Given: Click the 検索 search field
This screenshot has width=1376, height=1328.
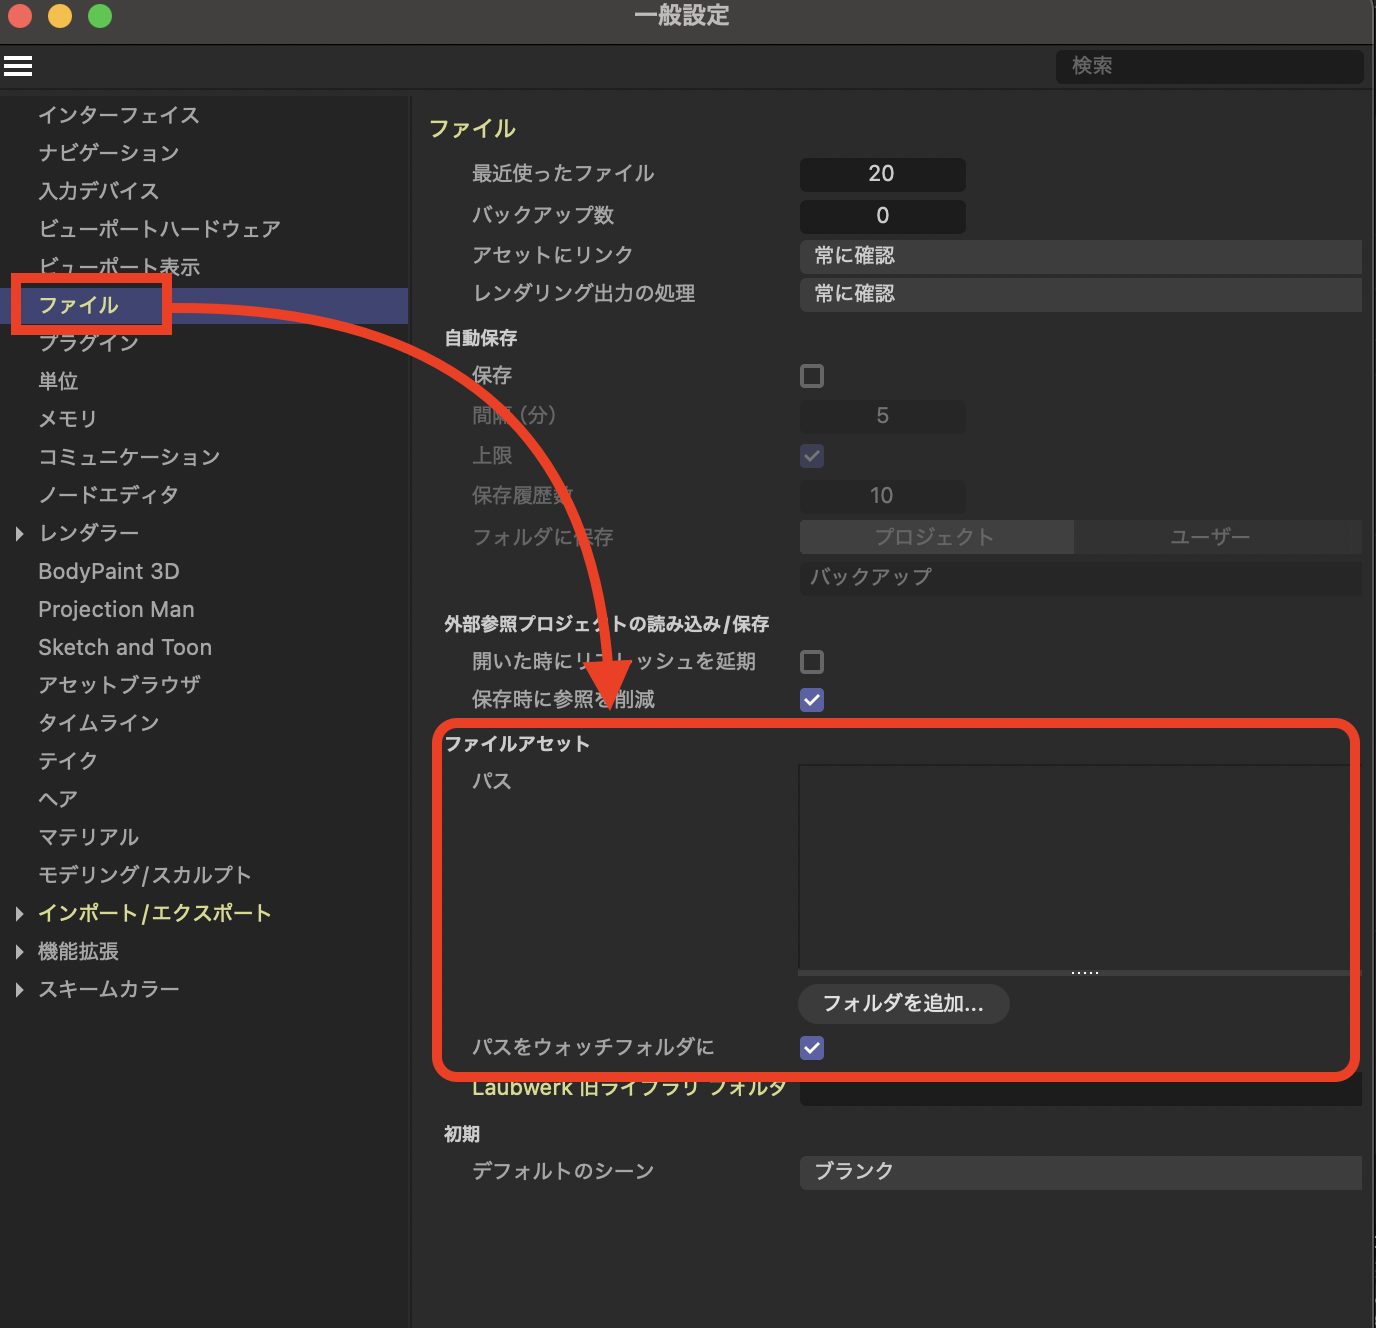Looking at the screenshot, I should pyautogui.click(x=1209, y=66).
